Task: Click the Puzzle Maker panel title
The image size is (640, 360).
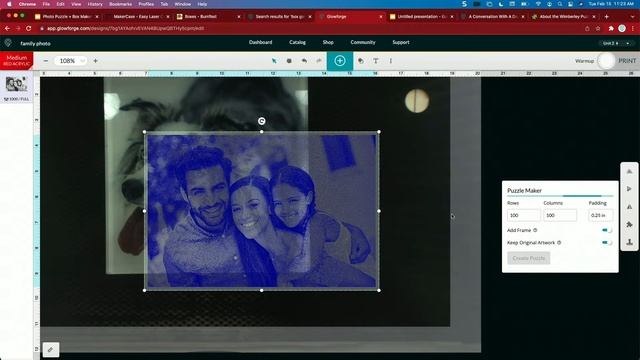Action: click(x=524, y=191)
